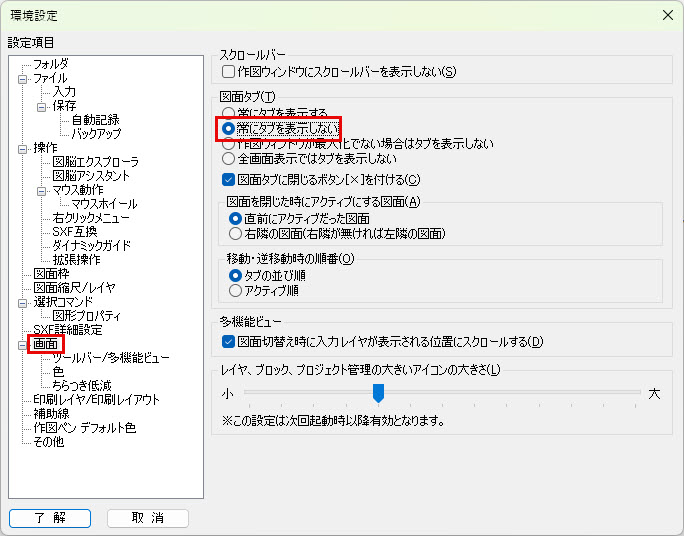Screen dimensions: 684x536
Task: Choose 全画面表示ではタブを表示しない option
Action: 229,158
